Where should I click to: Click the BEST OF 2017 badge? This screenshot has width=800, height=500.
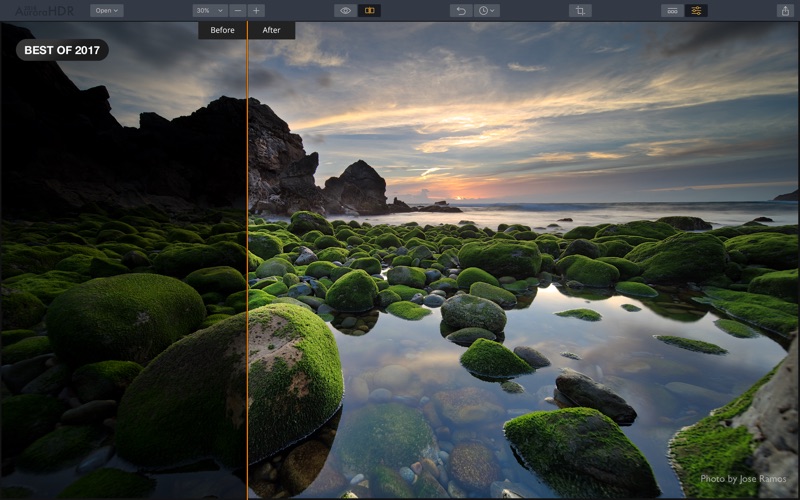(x=62, y=50)
